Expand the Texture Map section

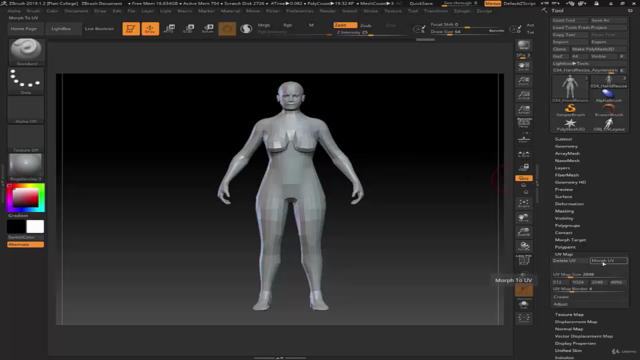click(569, 315)
